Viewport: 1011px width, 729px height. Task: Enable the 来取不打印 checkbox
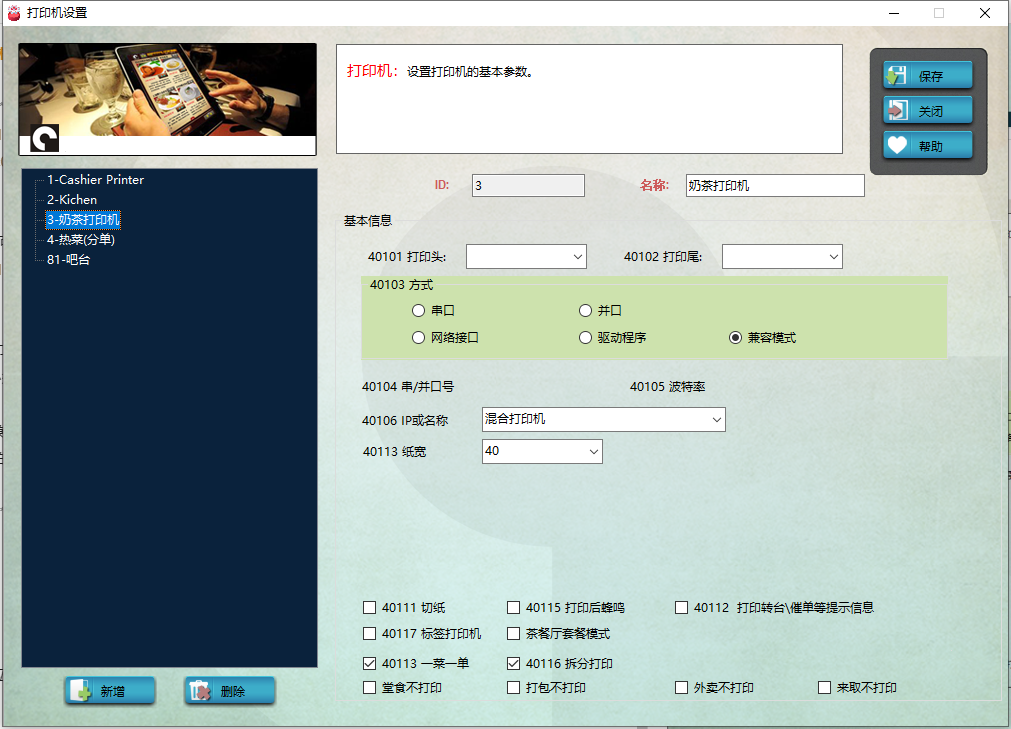click(825, 688)
